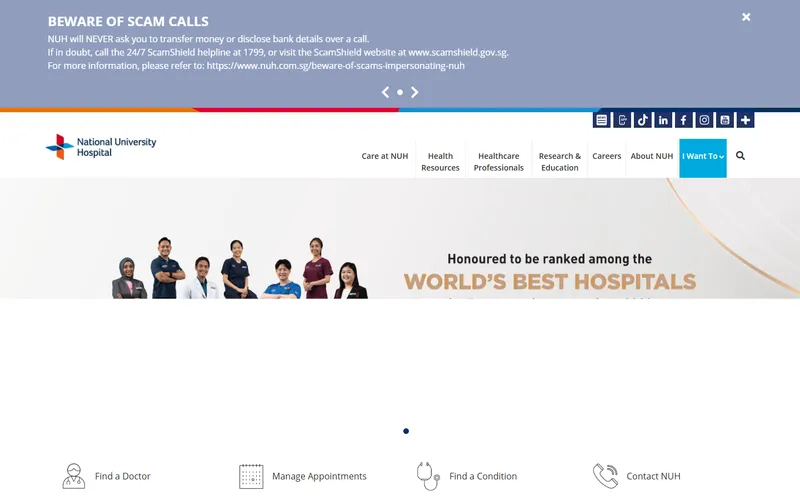
Task: Click the line beginning 'NUH will NEVER ask'
Action: point(208,39)
